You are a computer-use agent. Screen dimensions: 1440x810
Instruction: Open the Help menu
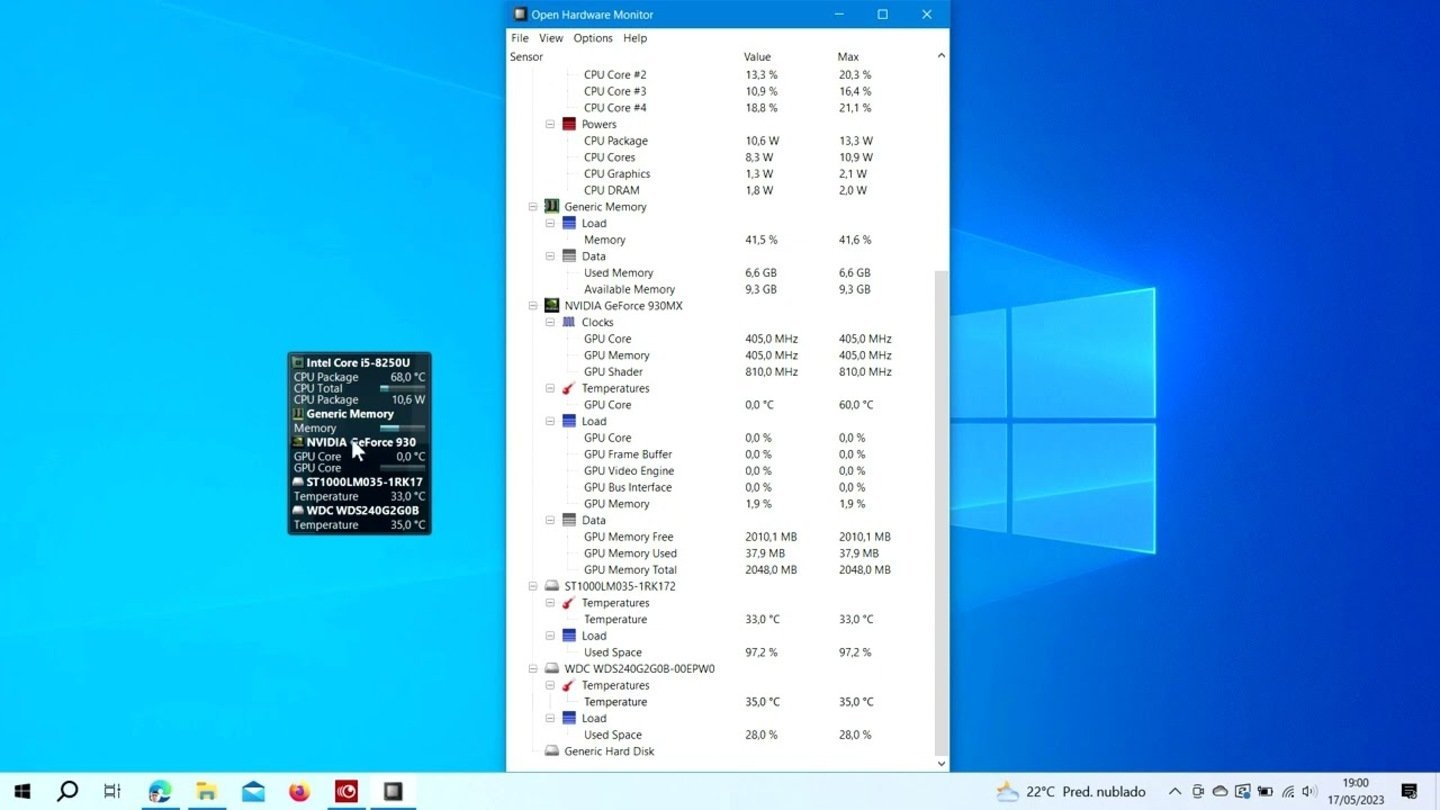click(x=635, y=38)
